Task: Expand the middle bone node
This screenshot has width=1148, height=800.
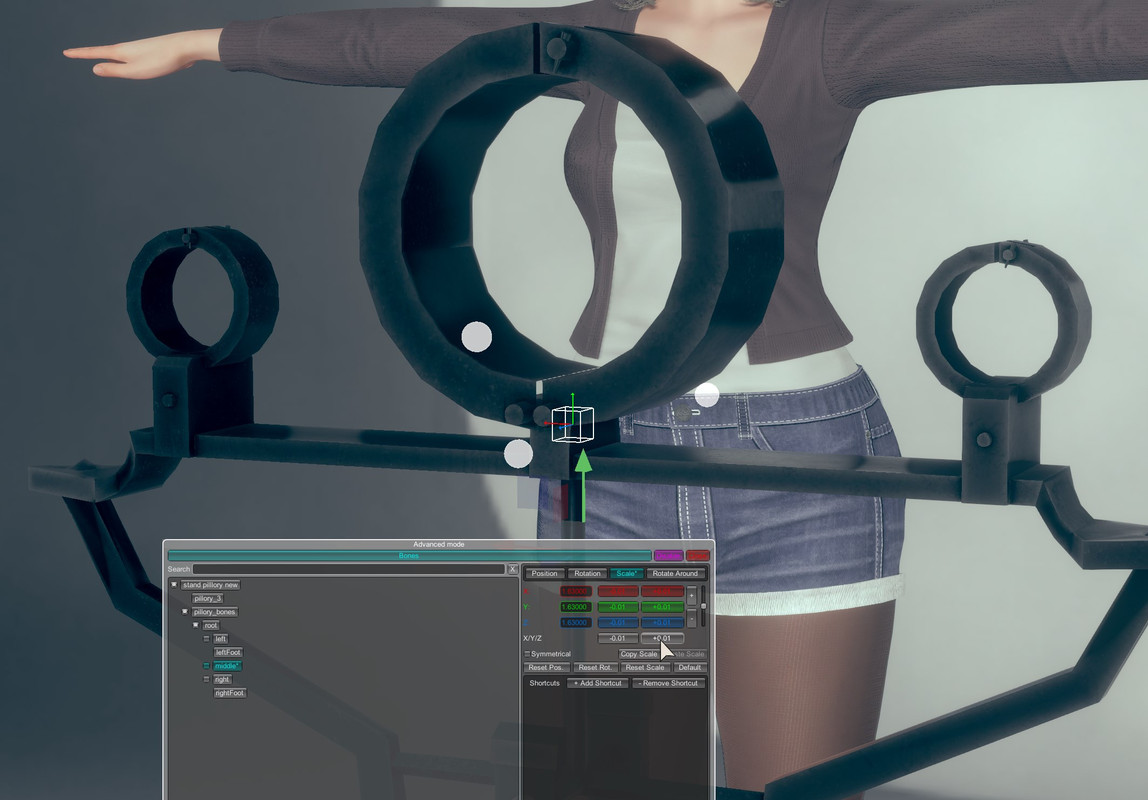Action: [206, 666]
